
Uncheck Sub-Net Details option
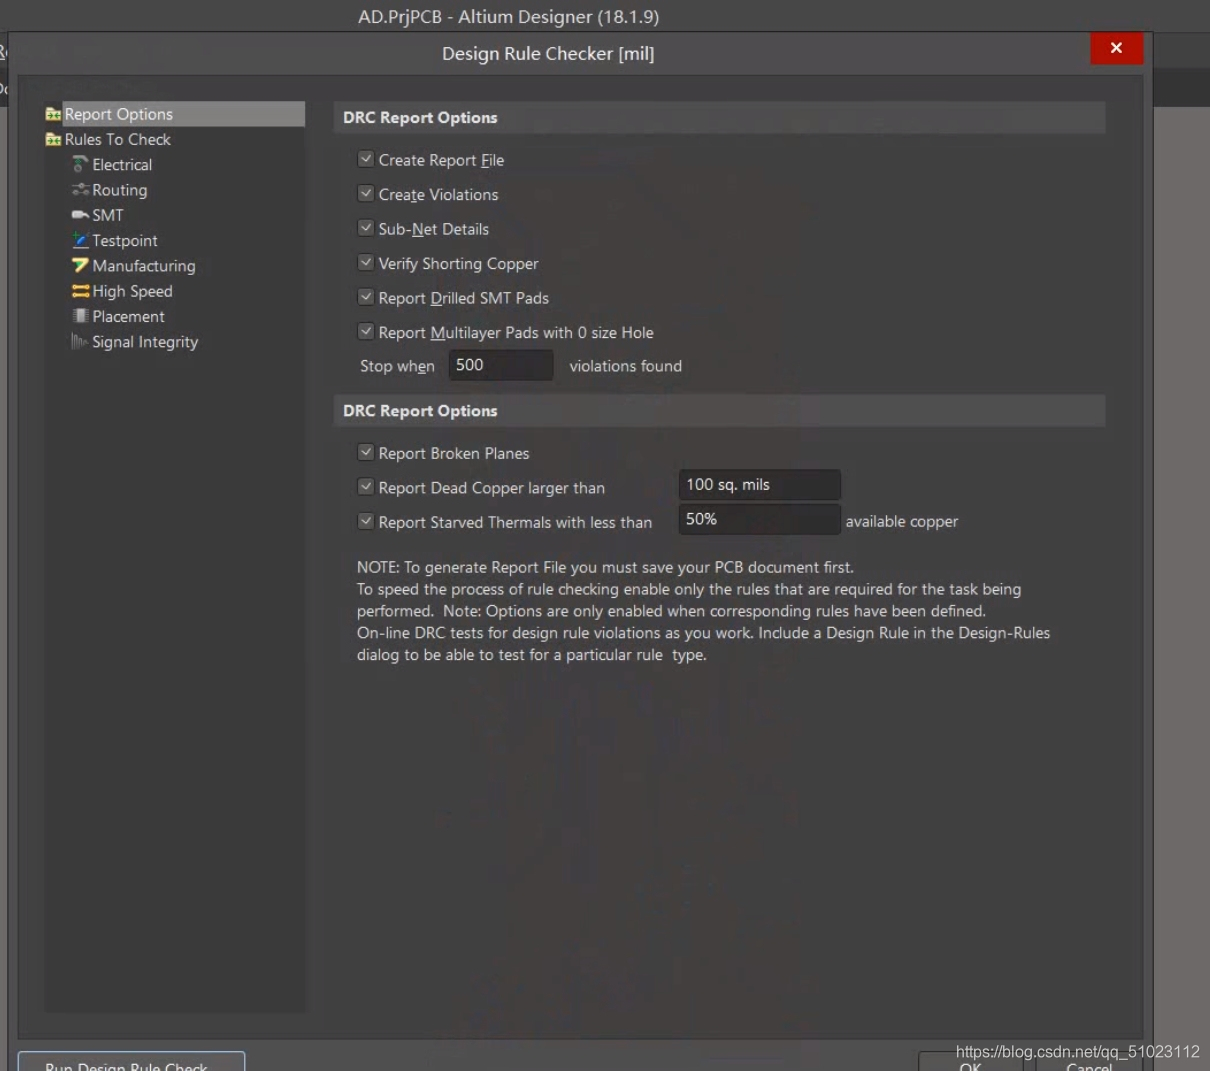click(366, 228)
